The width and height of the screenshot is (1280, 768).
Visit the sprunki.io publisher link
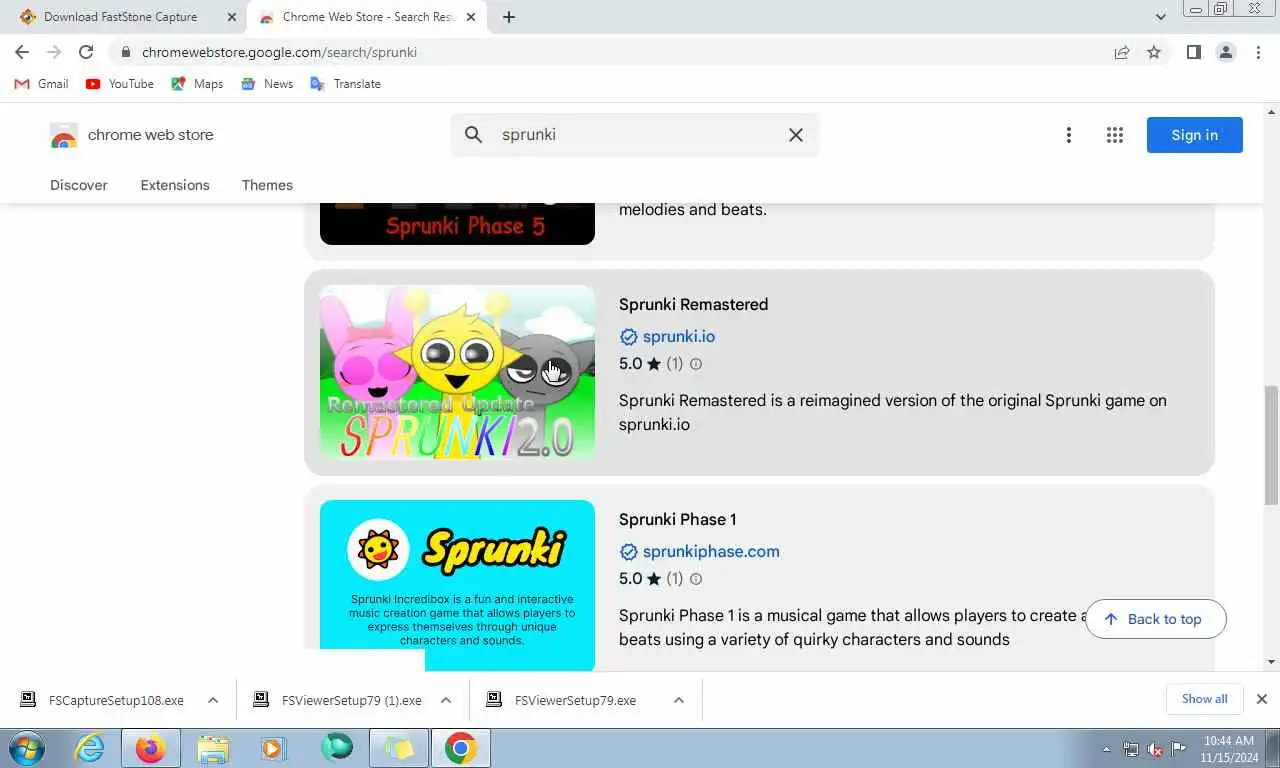678,337
